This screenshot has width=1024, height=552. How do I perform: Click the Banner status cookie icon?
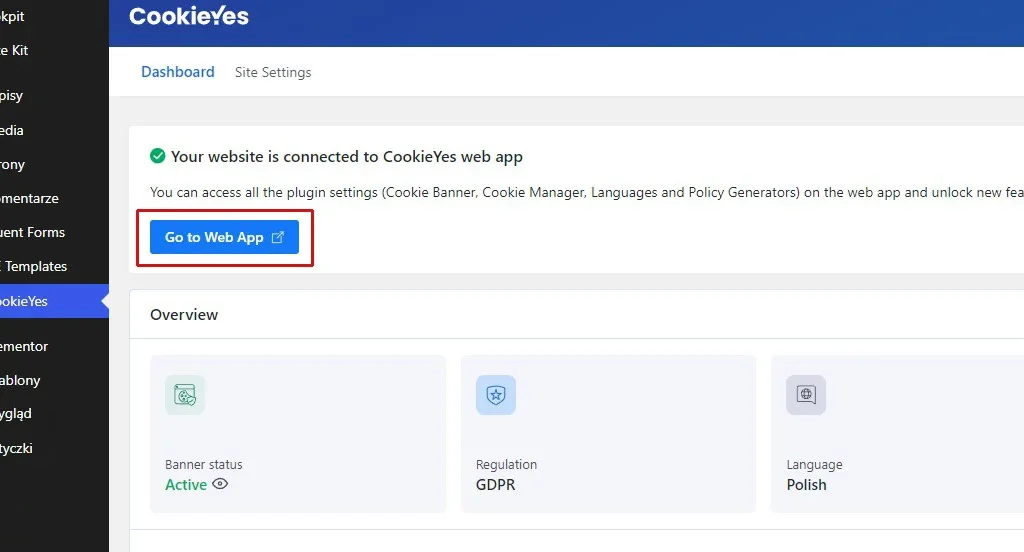pyautogui.click(x=185, y=395)
